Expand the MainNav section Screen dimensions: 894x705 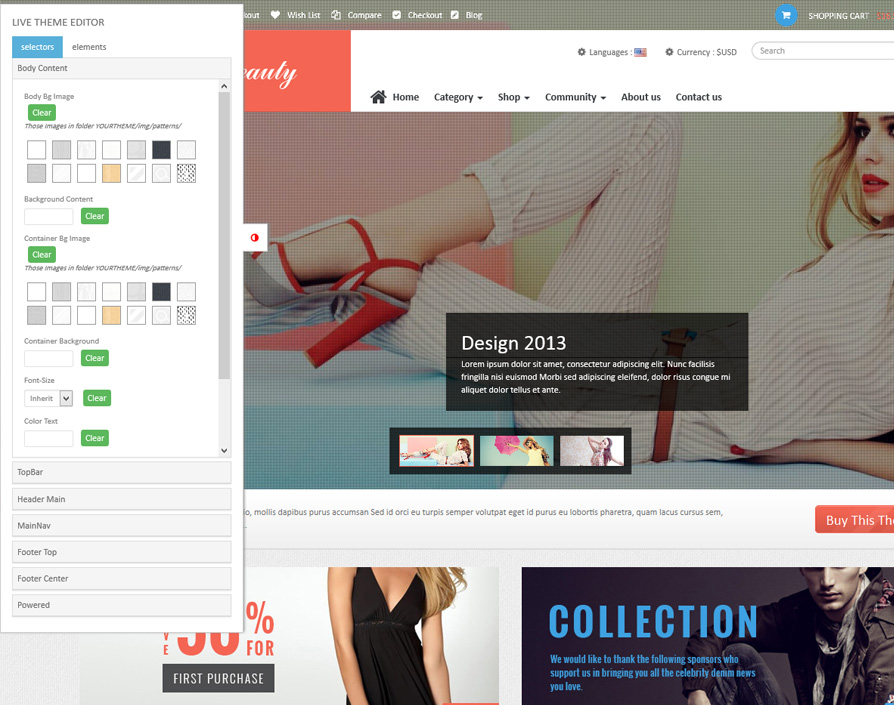pos(121,525)
